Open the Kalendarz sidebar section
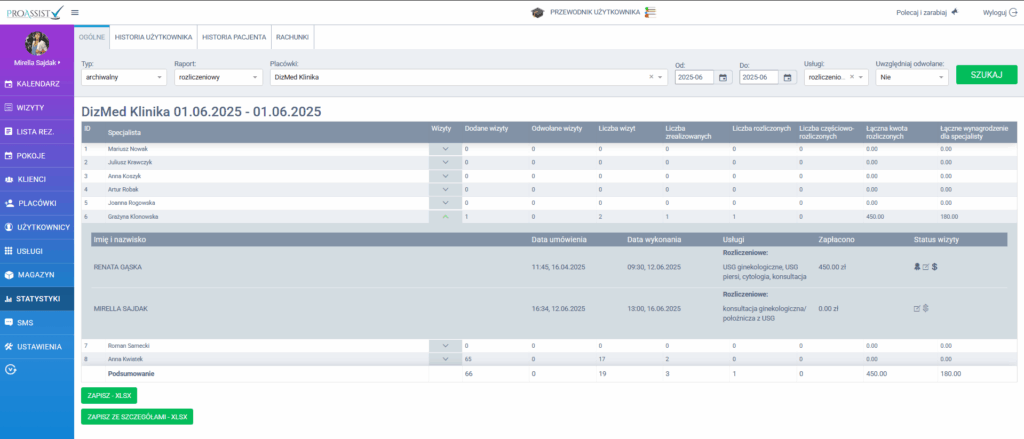 coord(37,84)
